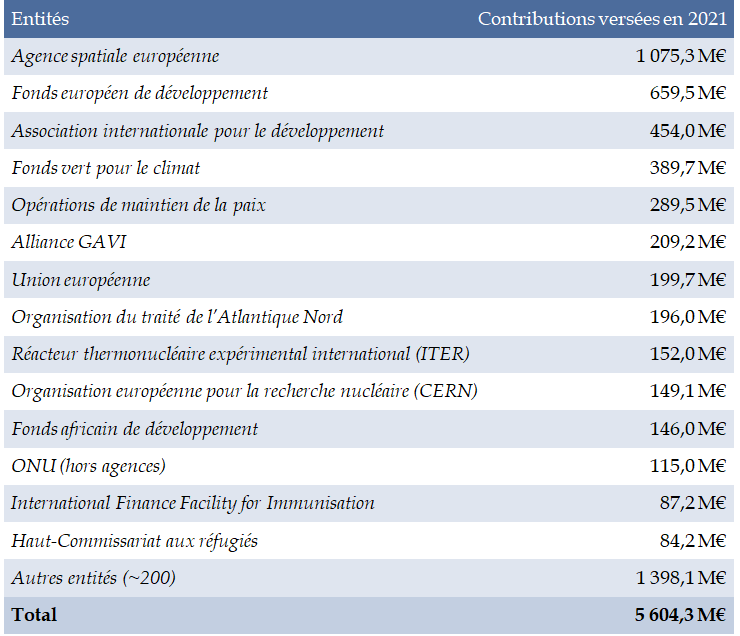Click the 'Agence spatiale européenne' row label
This screenshot has width=740, height=636.
click(x=115, y=56)
